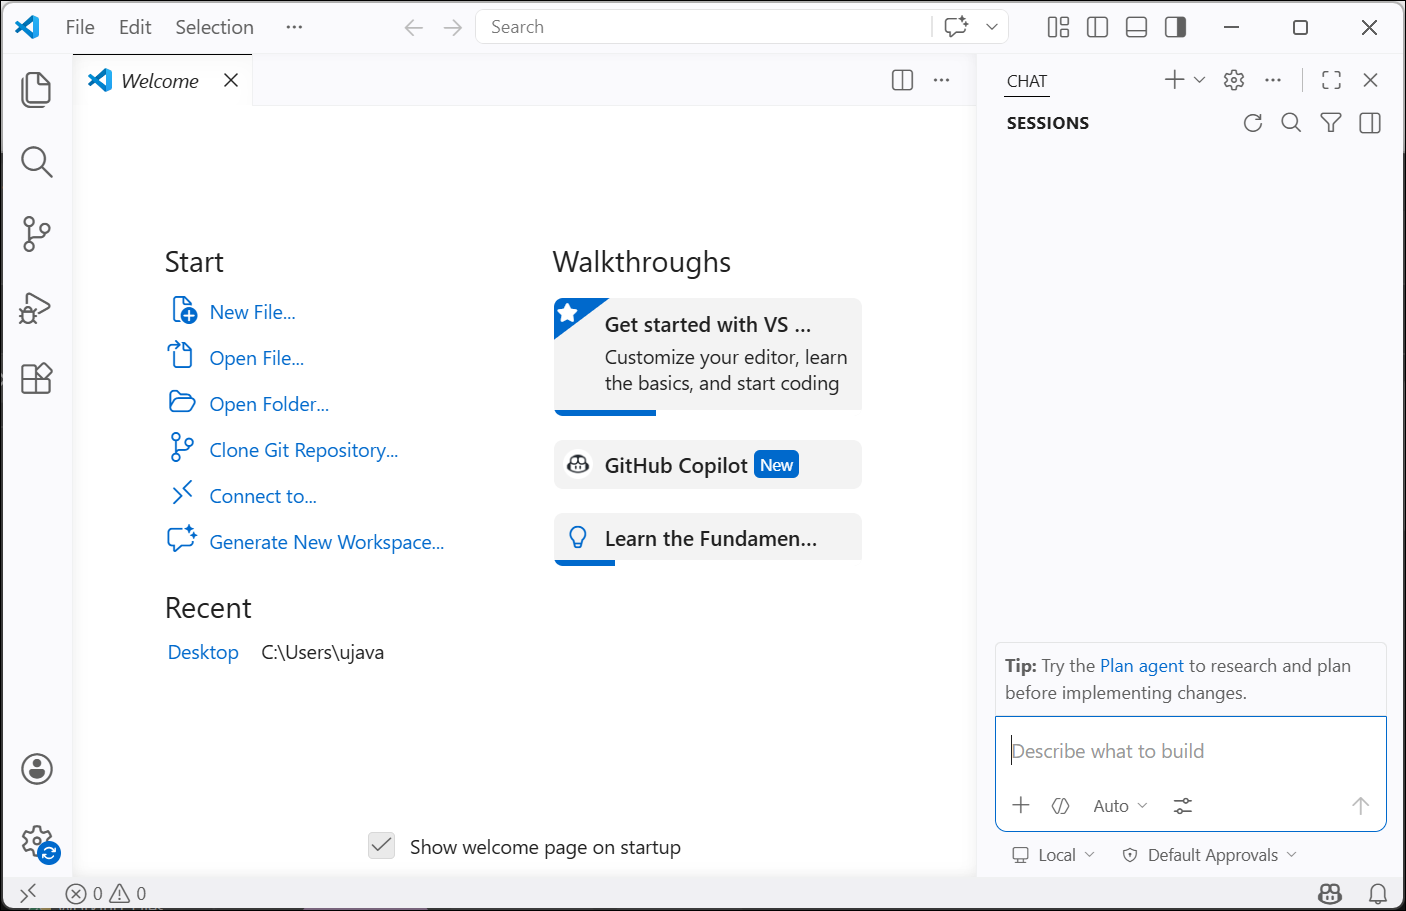
Task: Toggle the primary side bar
Action: 1097,27
